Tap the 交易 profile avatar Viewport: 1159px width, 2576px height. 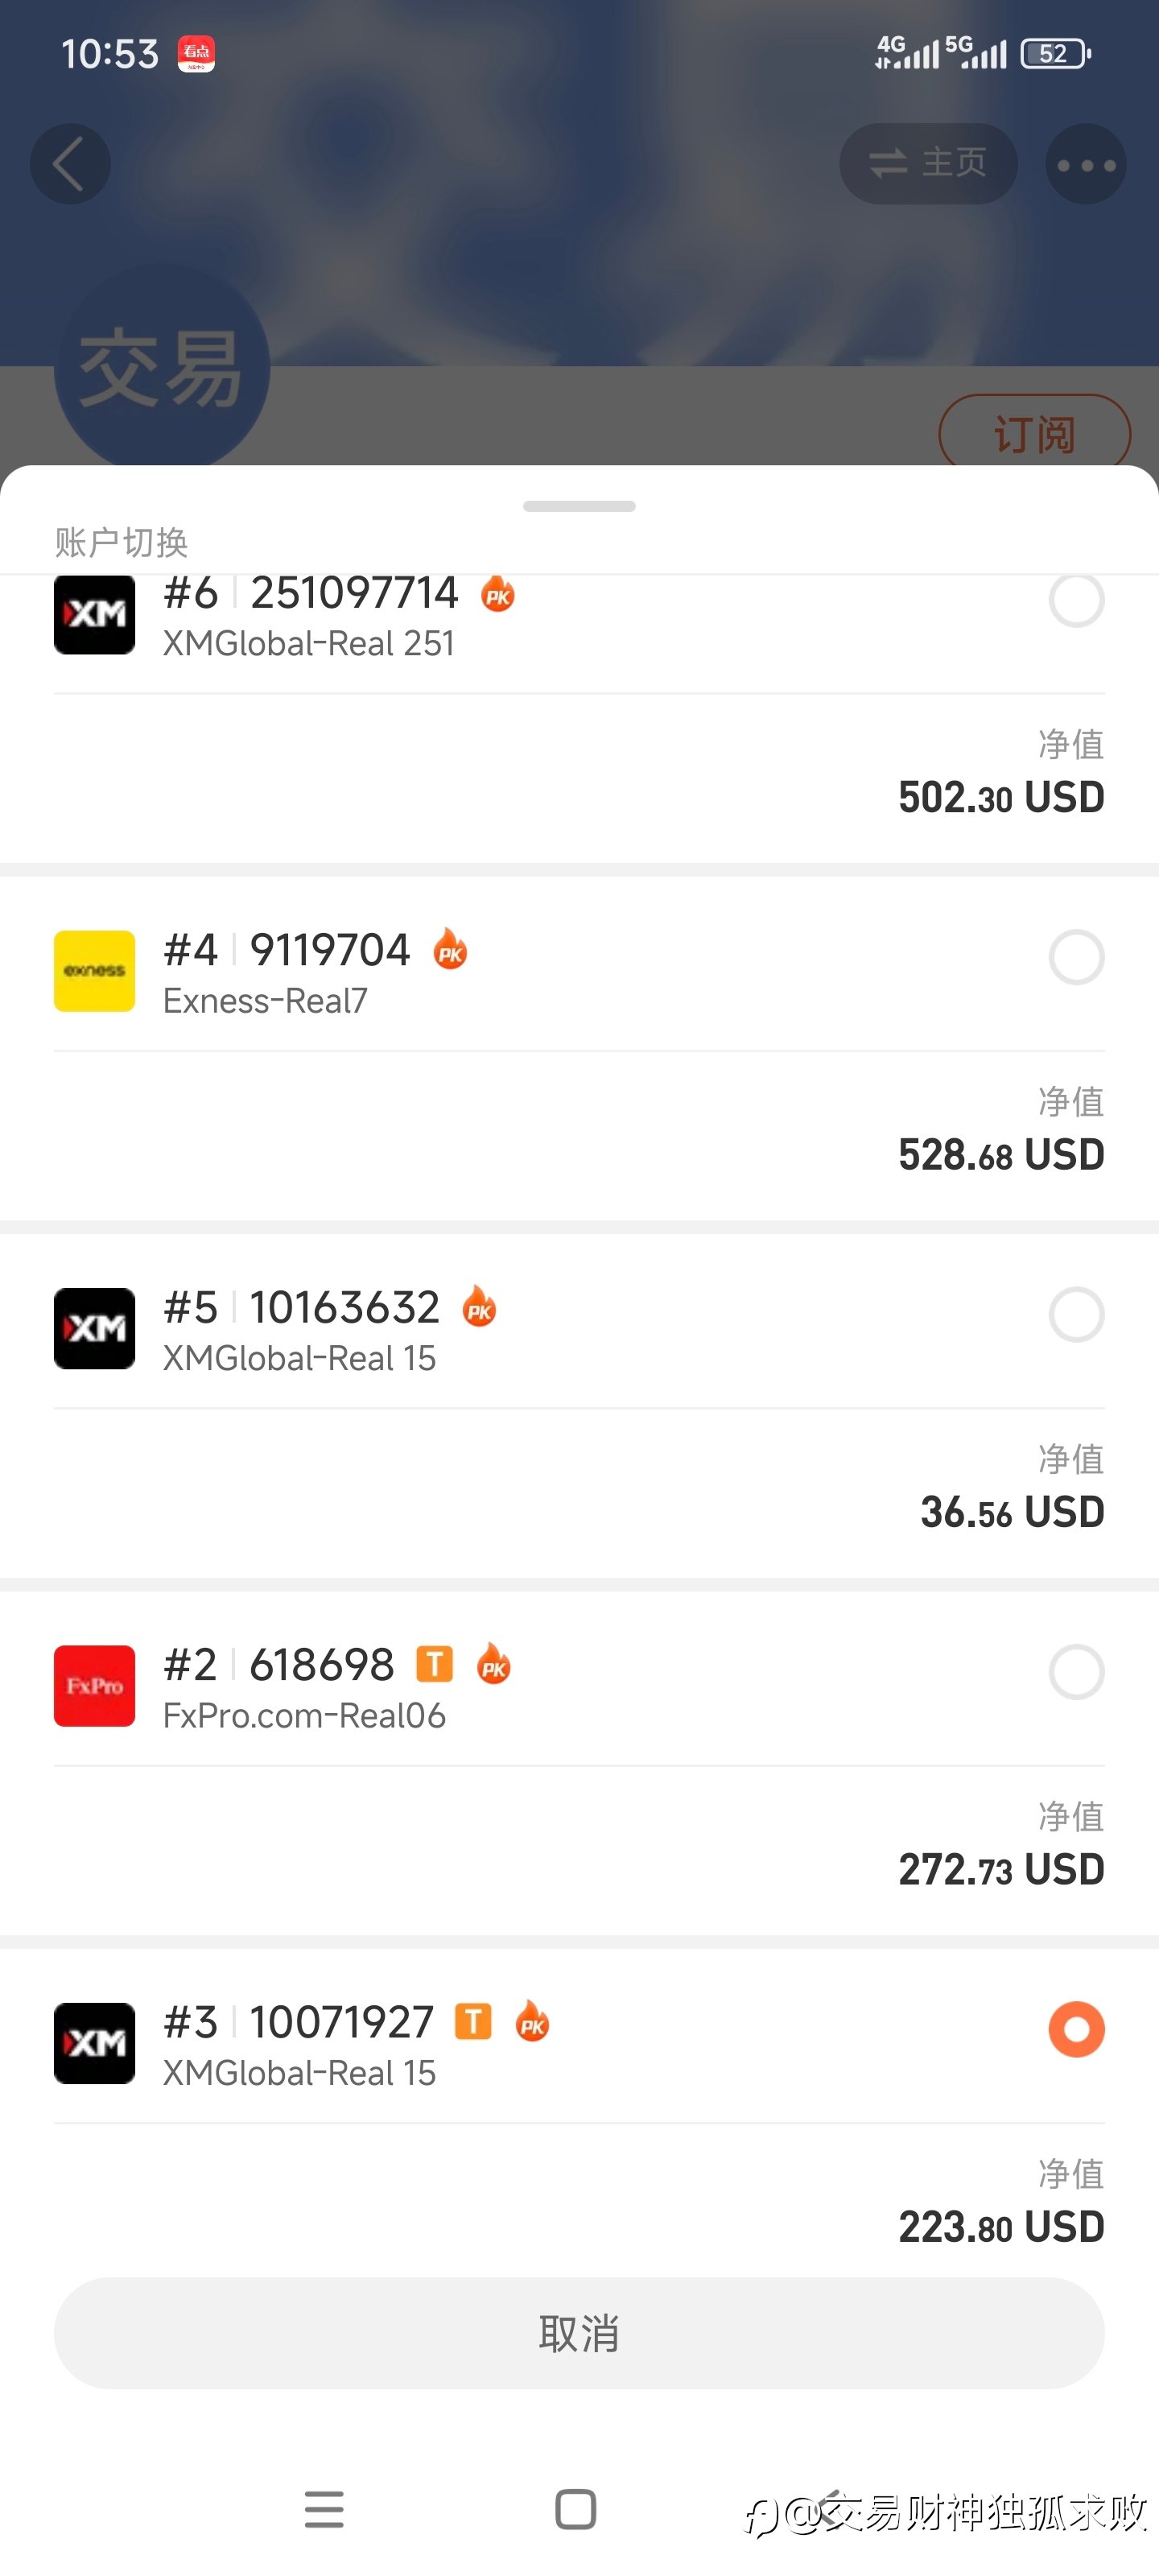161,368
